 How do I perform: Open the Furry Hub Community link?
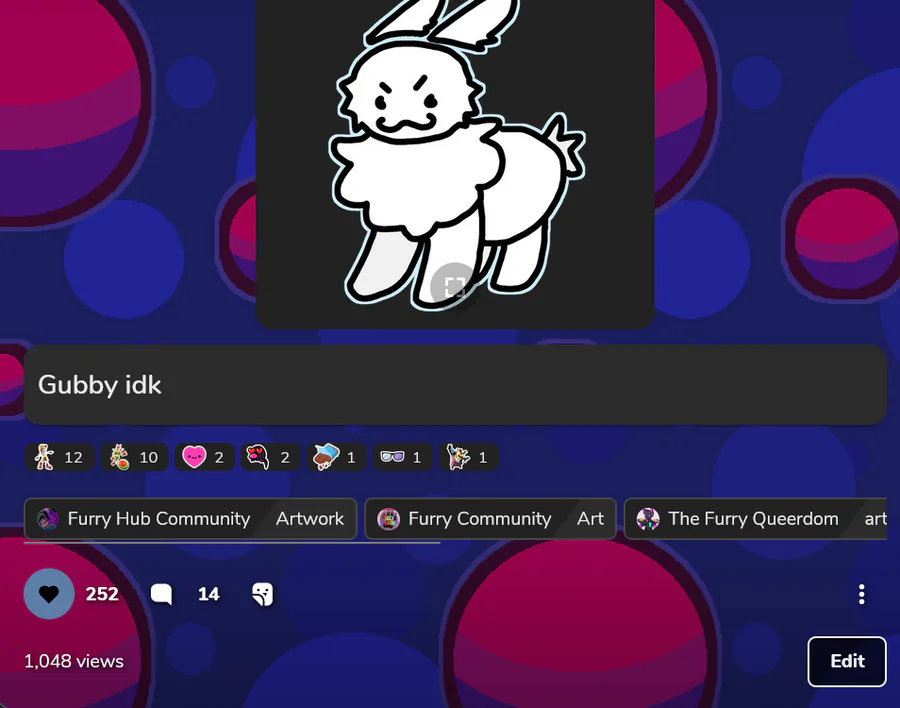click(x=158, y=519)
